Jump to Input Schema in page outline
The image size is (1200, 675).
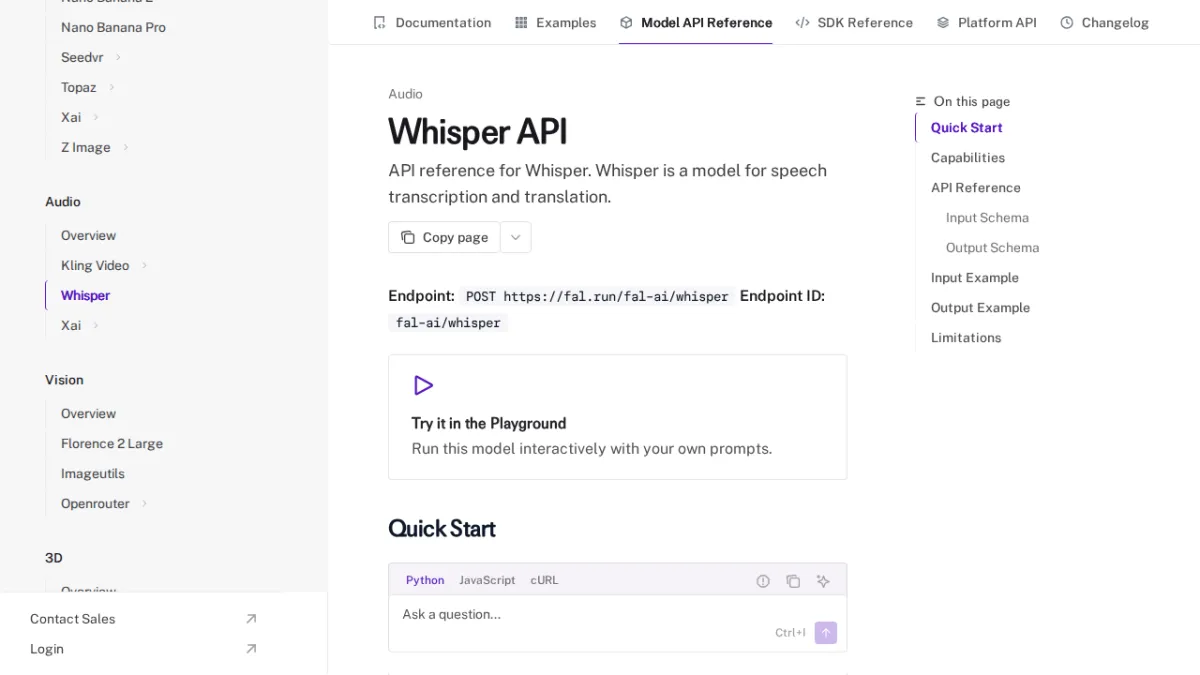point(987,217)
